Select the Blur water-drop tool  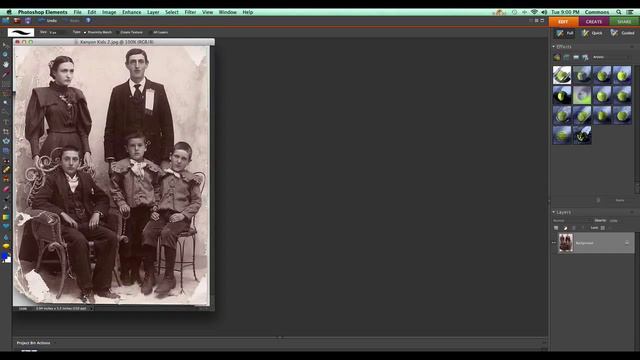click(x=6, y=237)
